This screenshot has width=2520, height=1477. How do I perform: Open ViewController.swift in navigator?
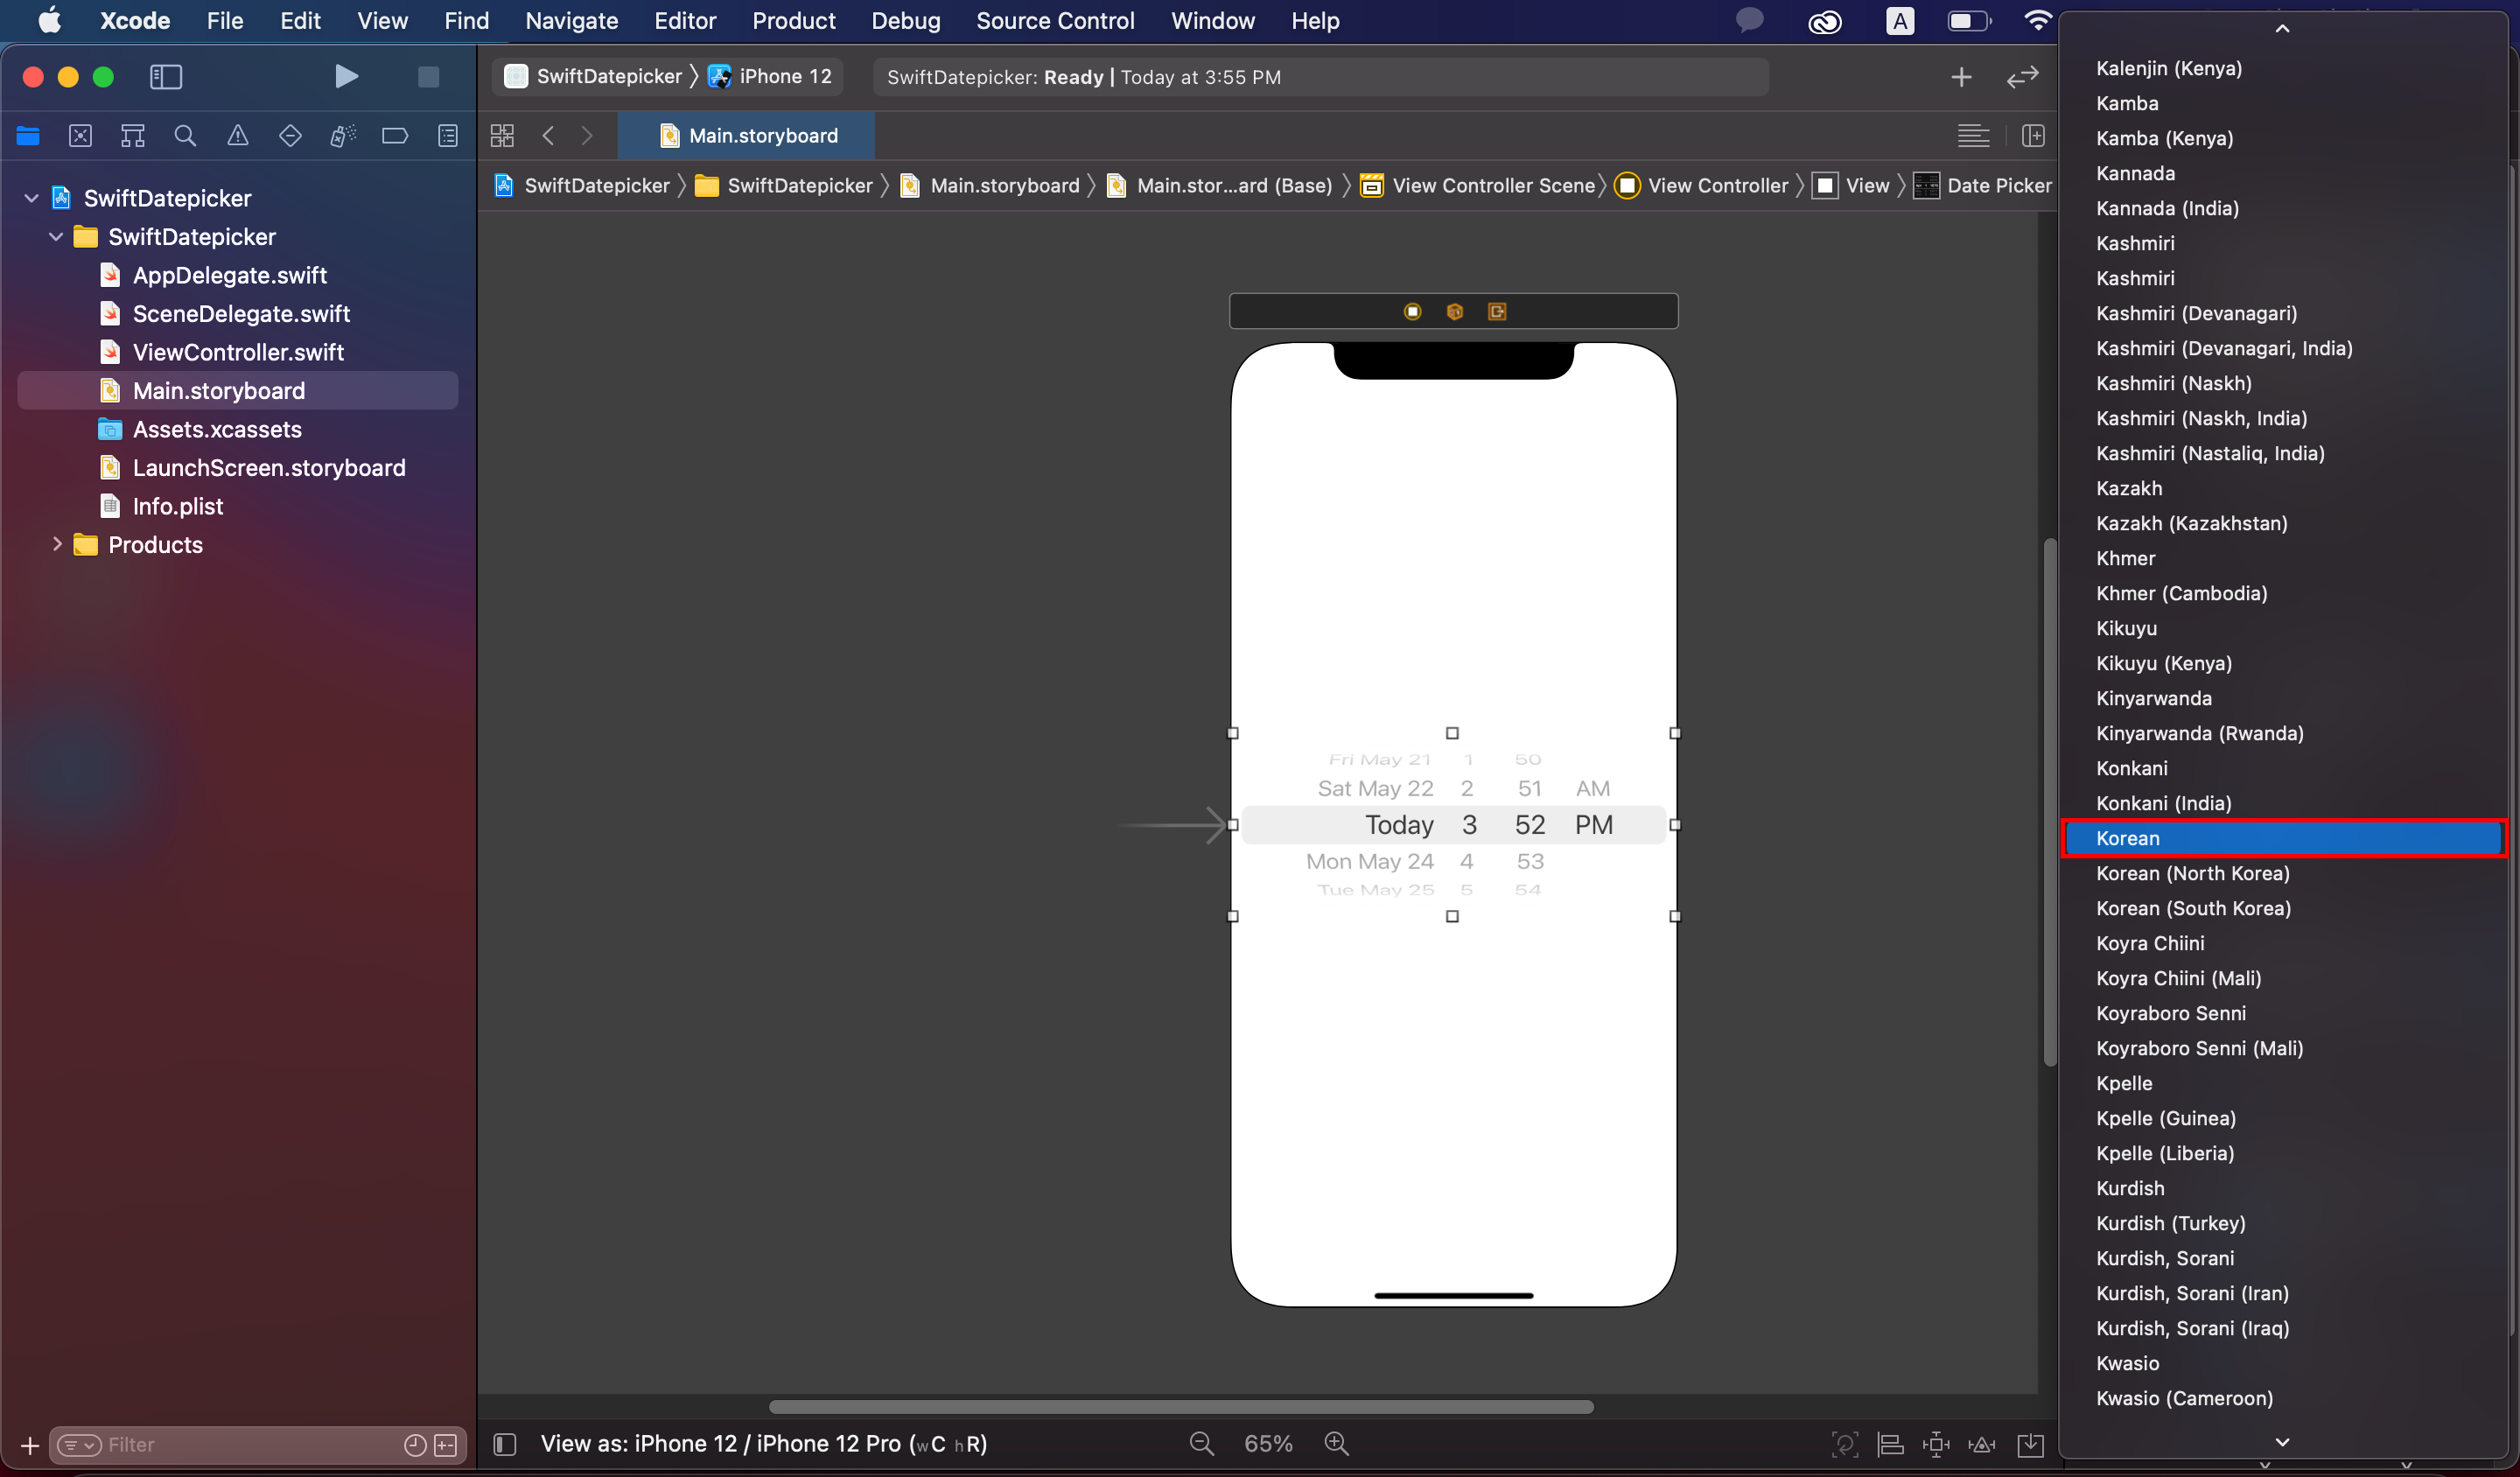click(238, 352)
